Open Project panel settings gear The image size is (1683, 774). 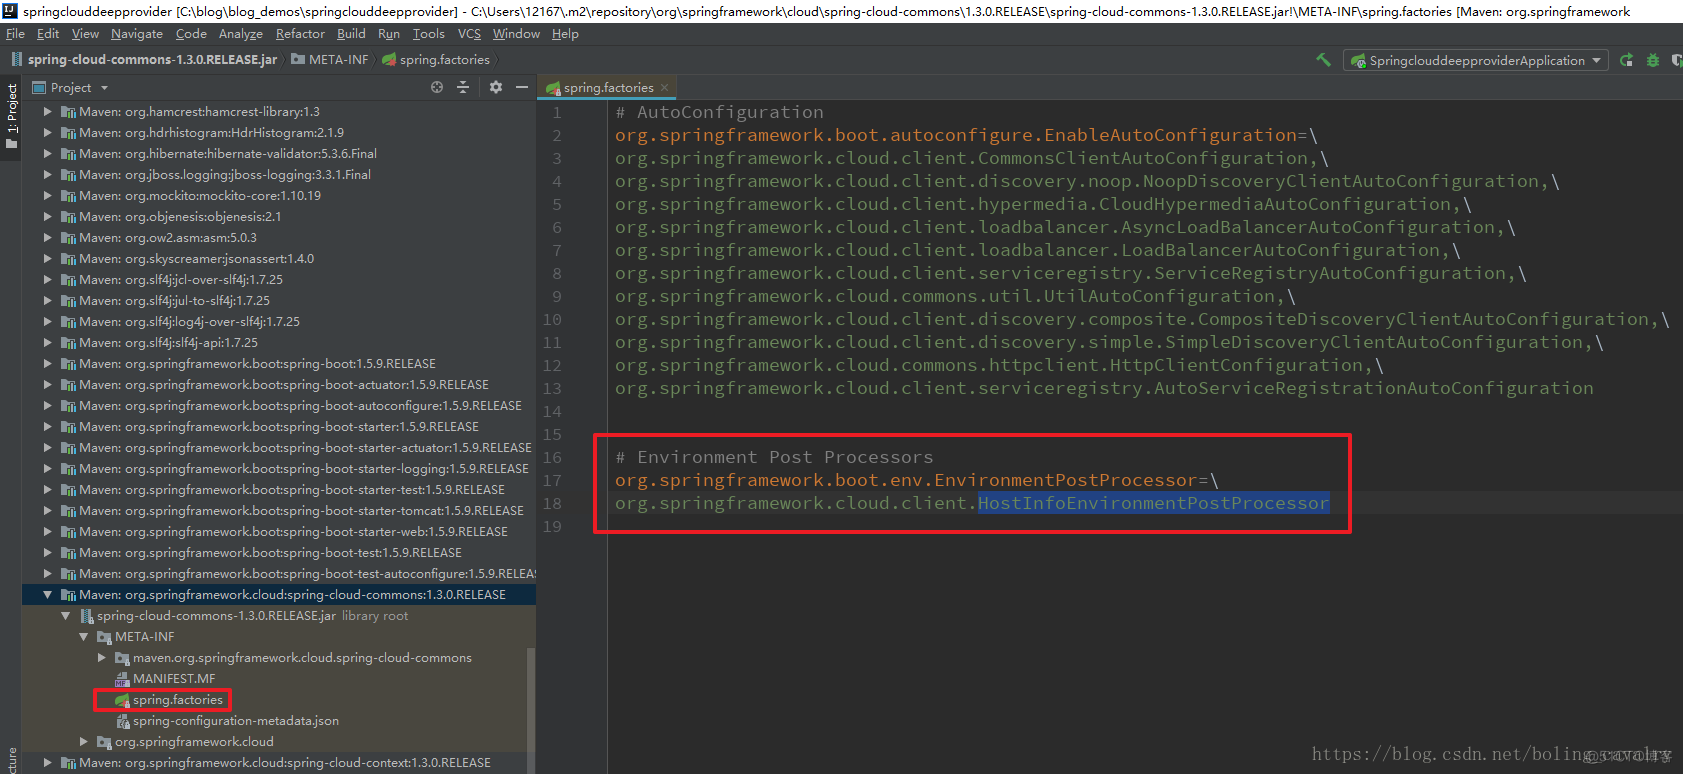(x=496, y=88)
